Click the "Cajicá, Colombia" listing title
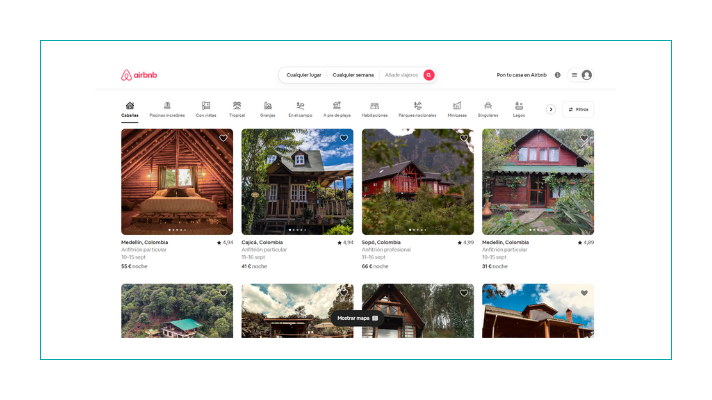 tap(262, 242)
